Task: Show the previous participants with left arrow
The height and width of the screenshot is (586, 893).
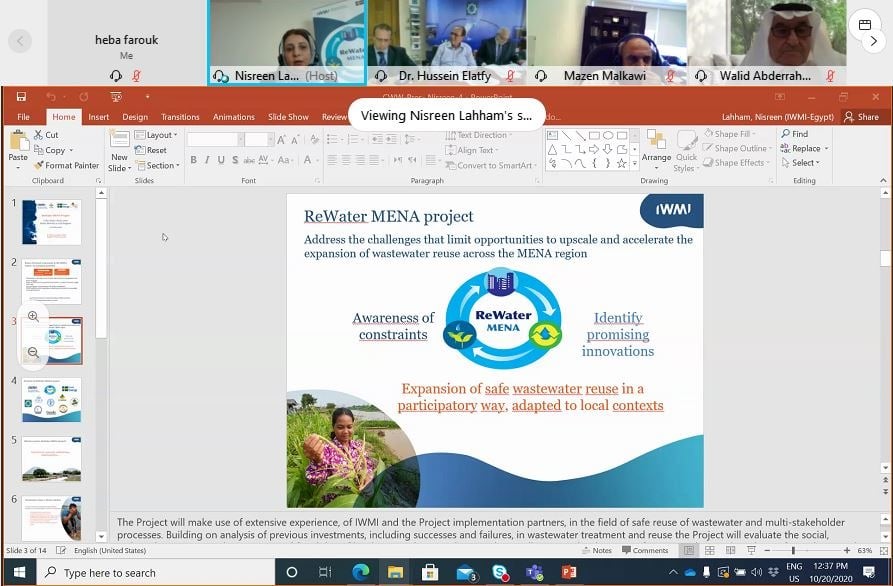Action: [20, 41]
